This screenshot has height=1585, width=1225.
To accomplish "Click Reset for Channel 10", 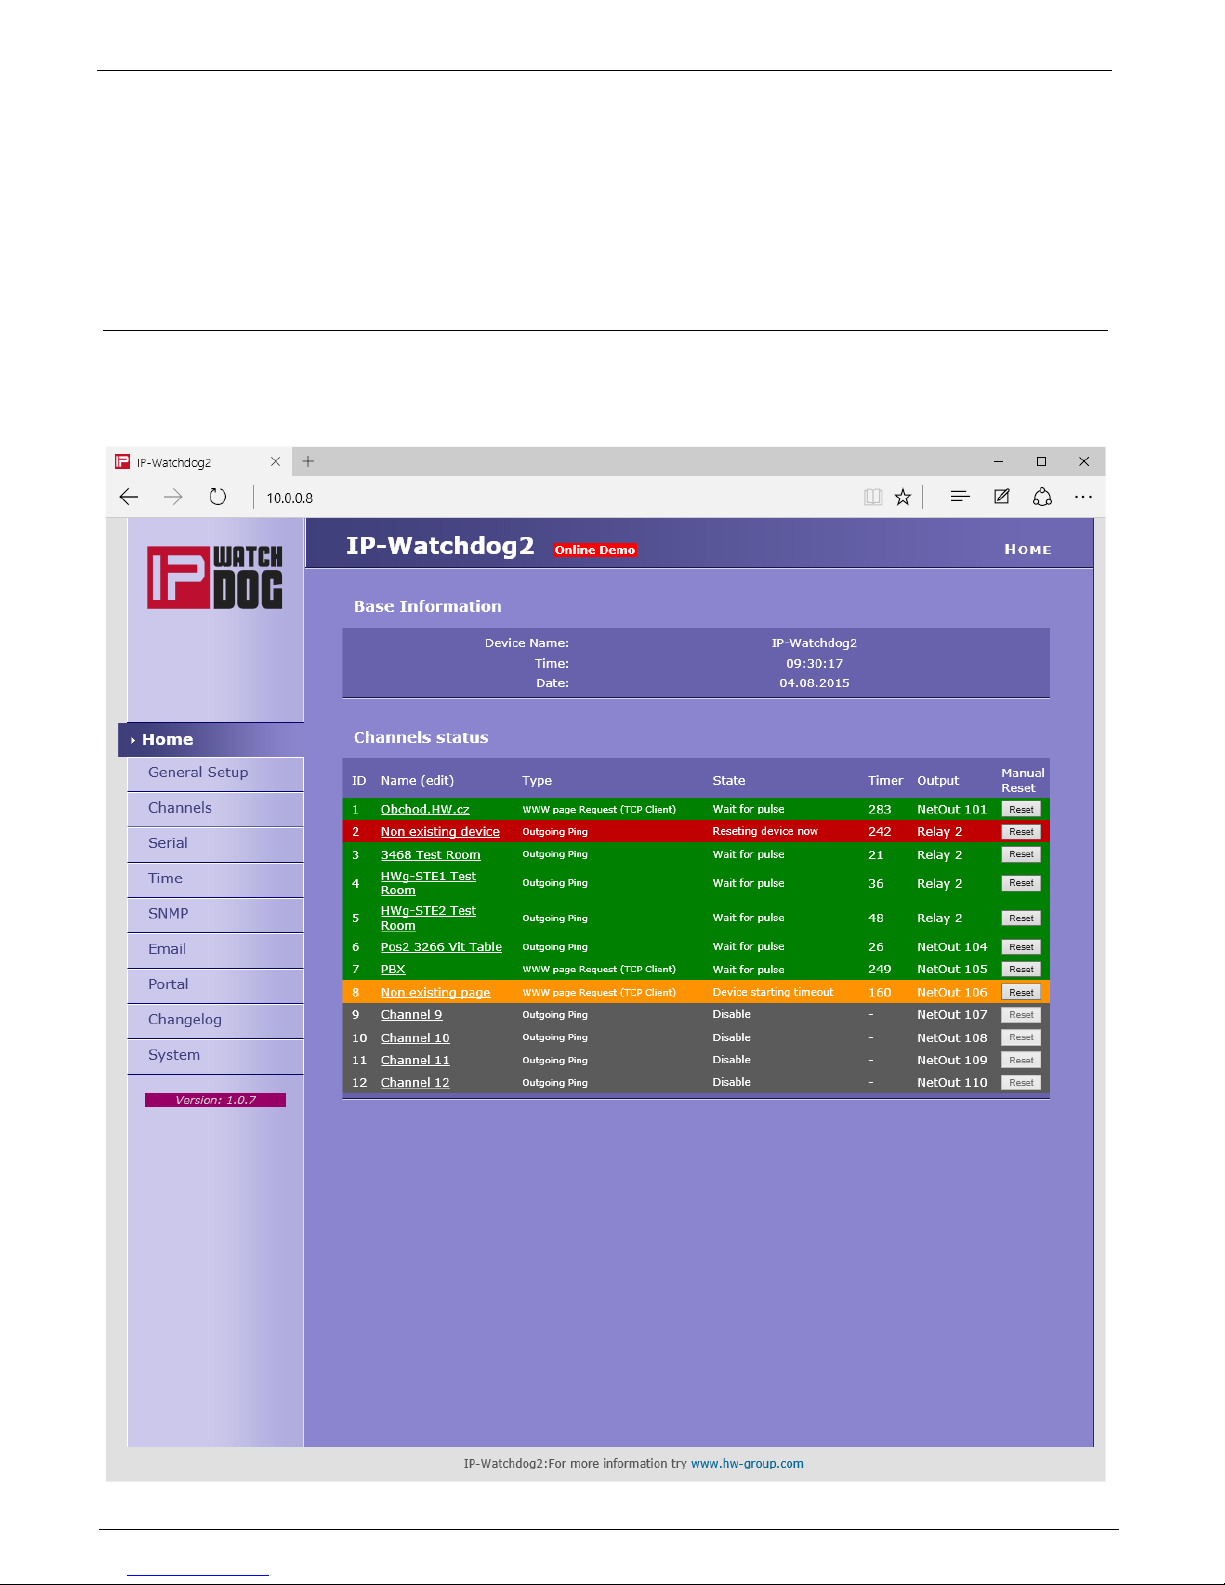I will pos(1021,1038).
